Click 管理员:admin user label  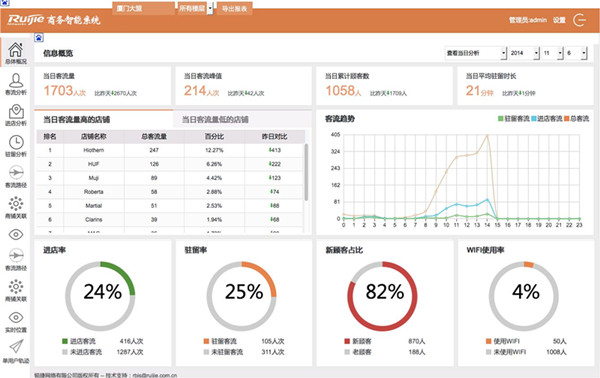(x=528, y=20)
